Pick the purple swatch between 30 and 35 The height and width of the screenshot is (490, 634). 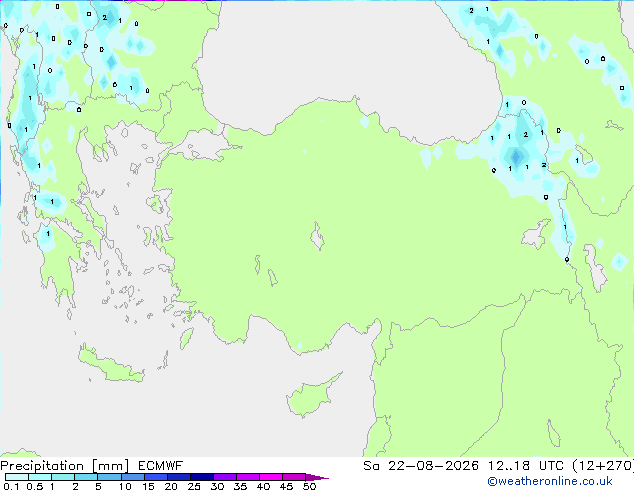(224, 477)
